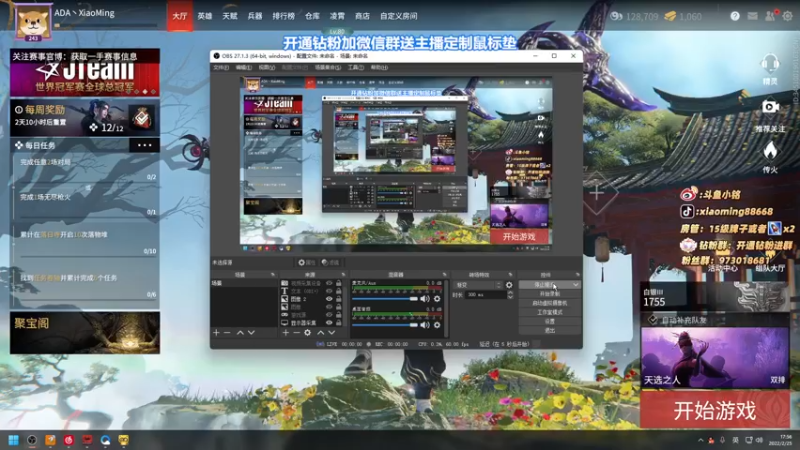Viewport: 800px width, 450px height.
Task: Click the 开始游戏 start game button
Action: pyautogui.click(x=715, y=410)
